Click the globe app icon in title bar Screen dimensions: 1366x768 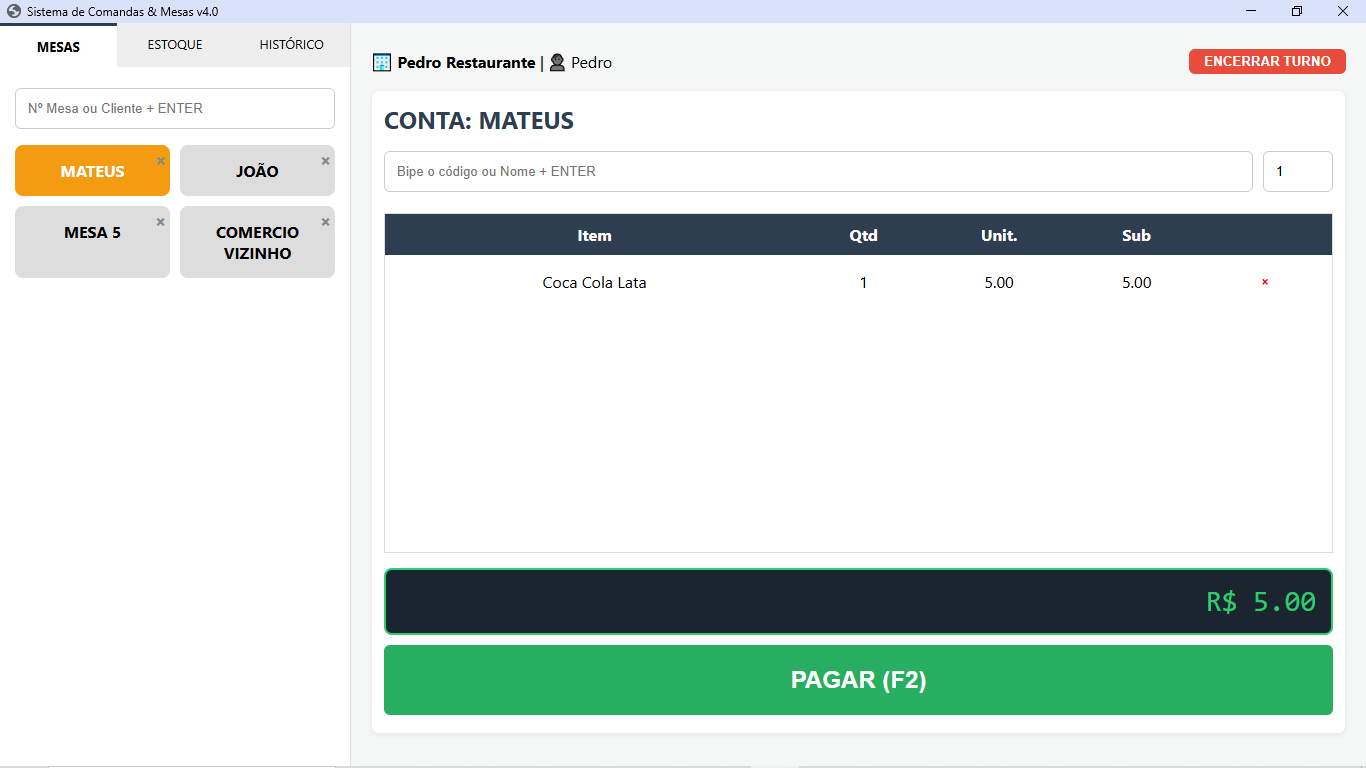click(x=14, y=12)
